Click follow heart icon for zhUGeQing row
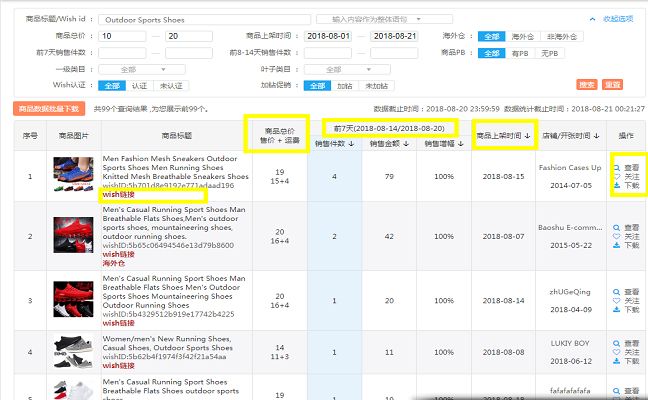This screenshot has width=648, height=400. coord(617,301)
